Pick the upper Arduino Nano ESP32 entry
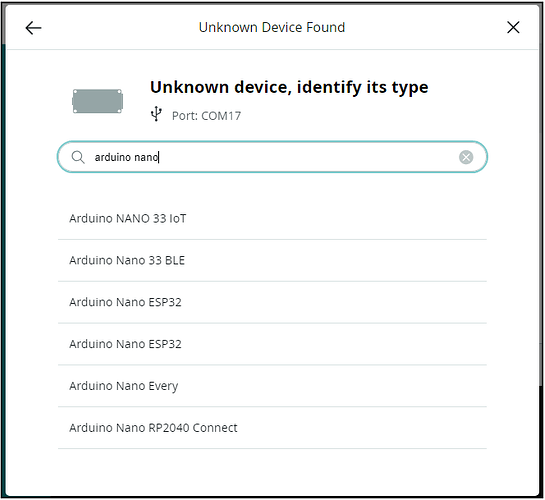 272,302
